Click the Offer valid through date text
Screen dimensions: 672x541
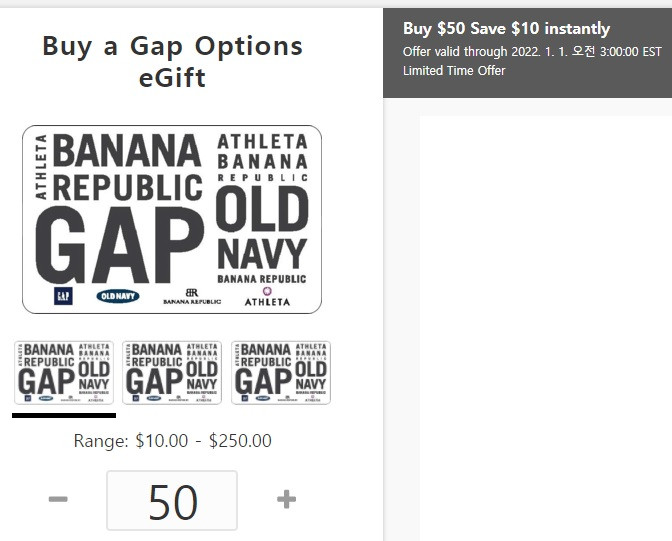click(x=532, y=51)
